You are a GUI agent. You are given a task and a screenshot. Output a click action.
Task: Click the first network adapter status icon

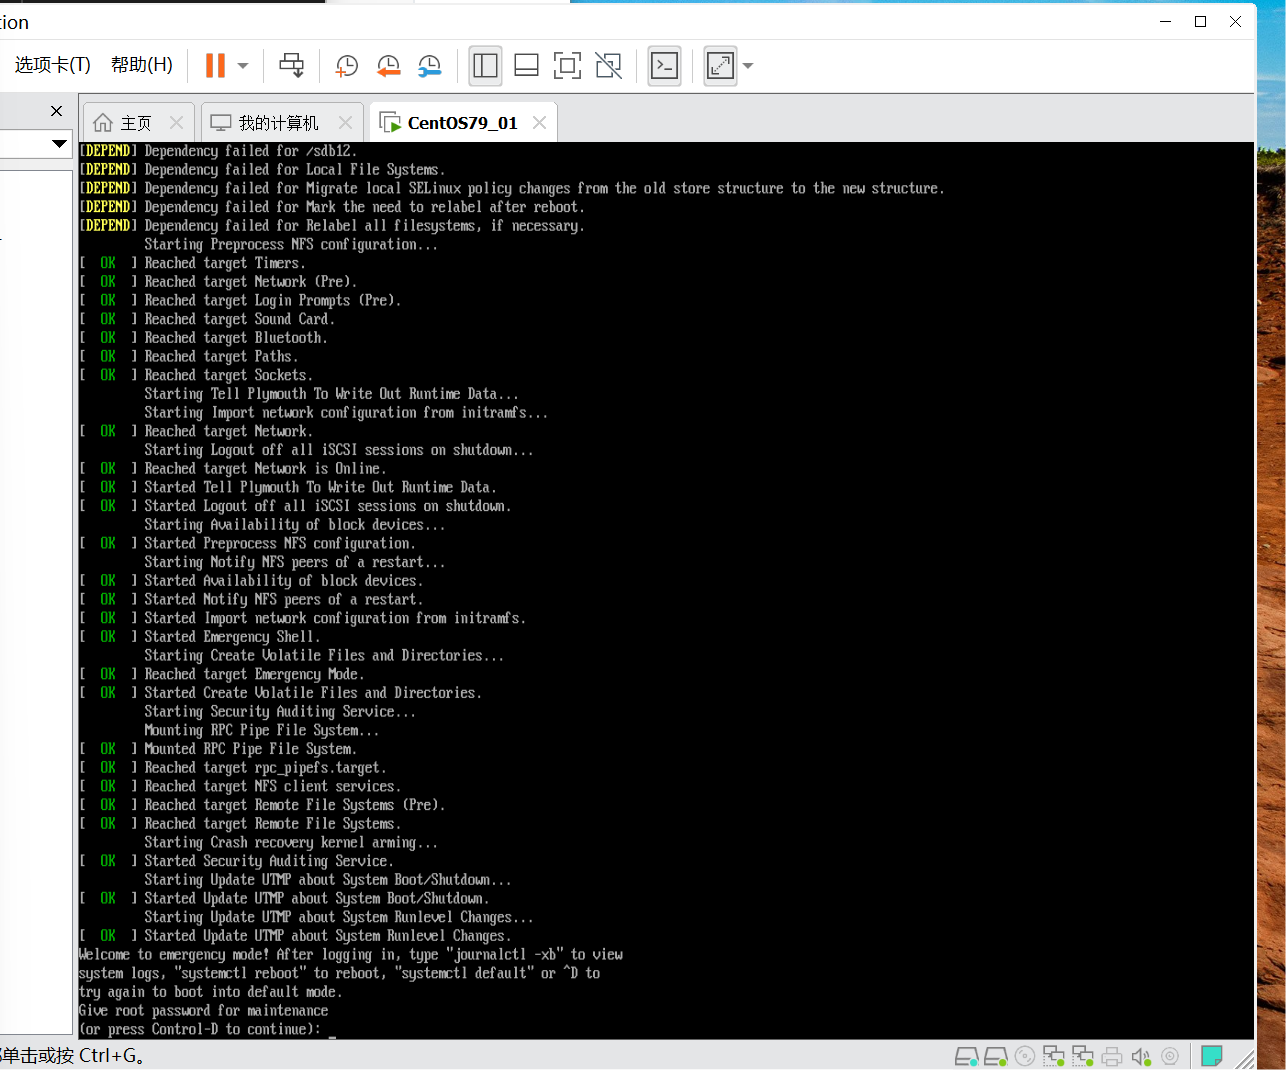click(1054, 1056)
